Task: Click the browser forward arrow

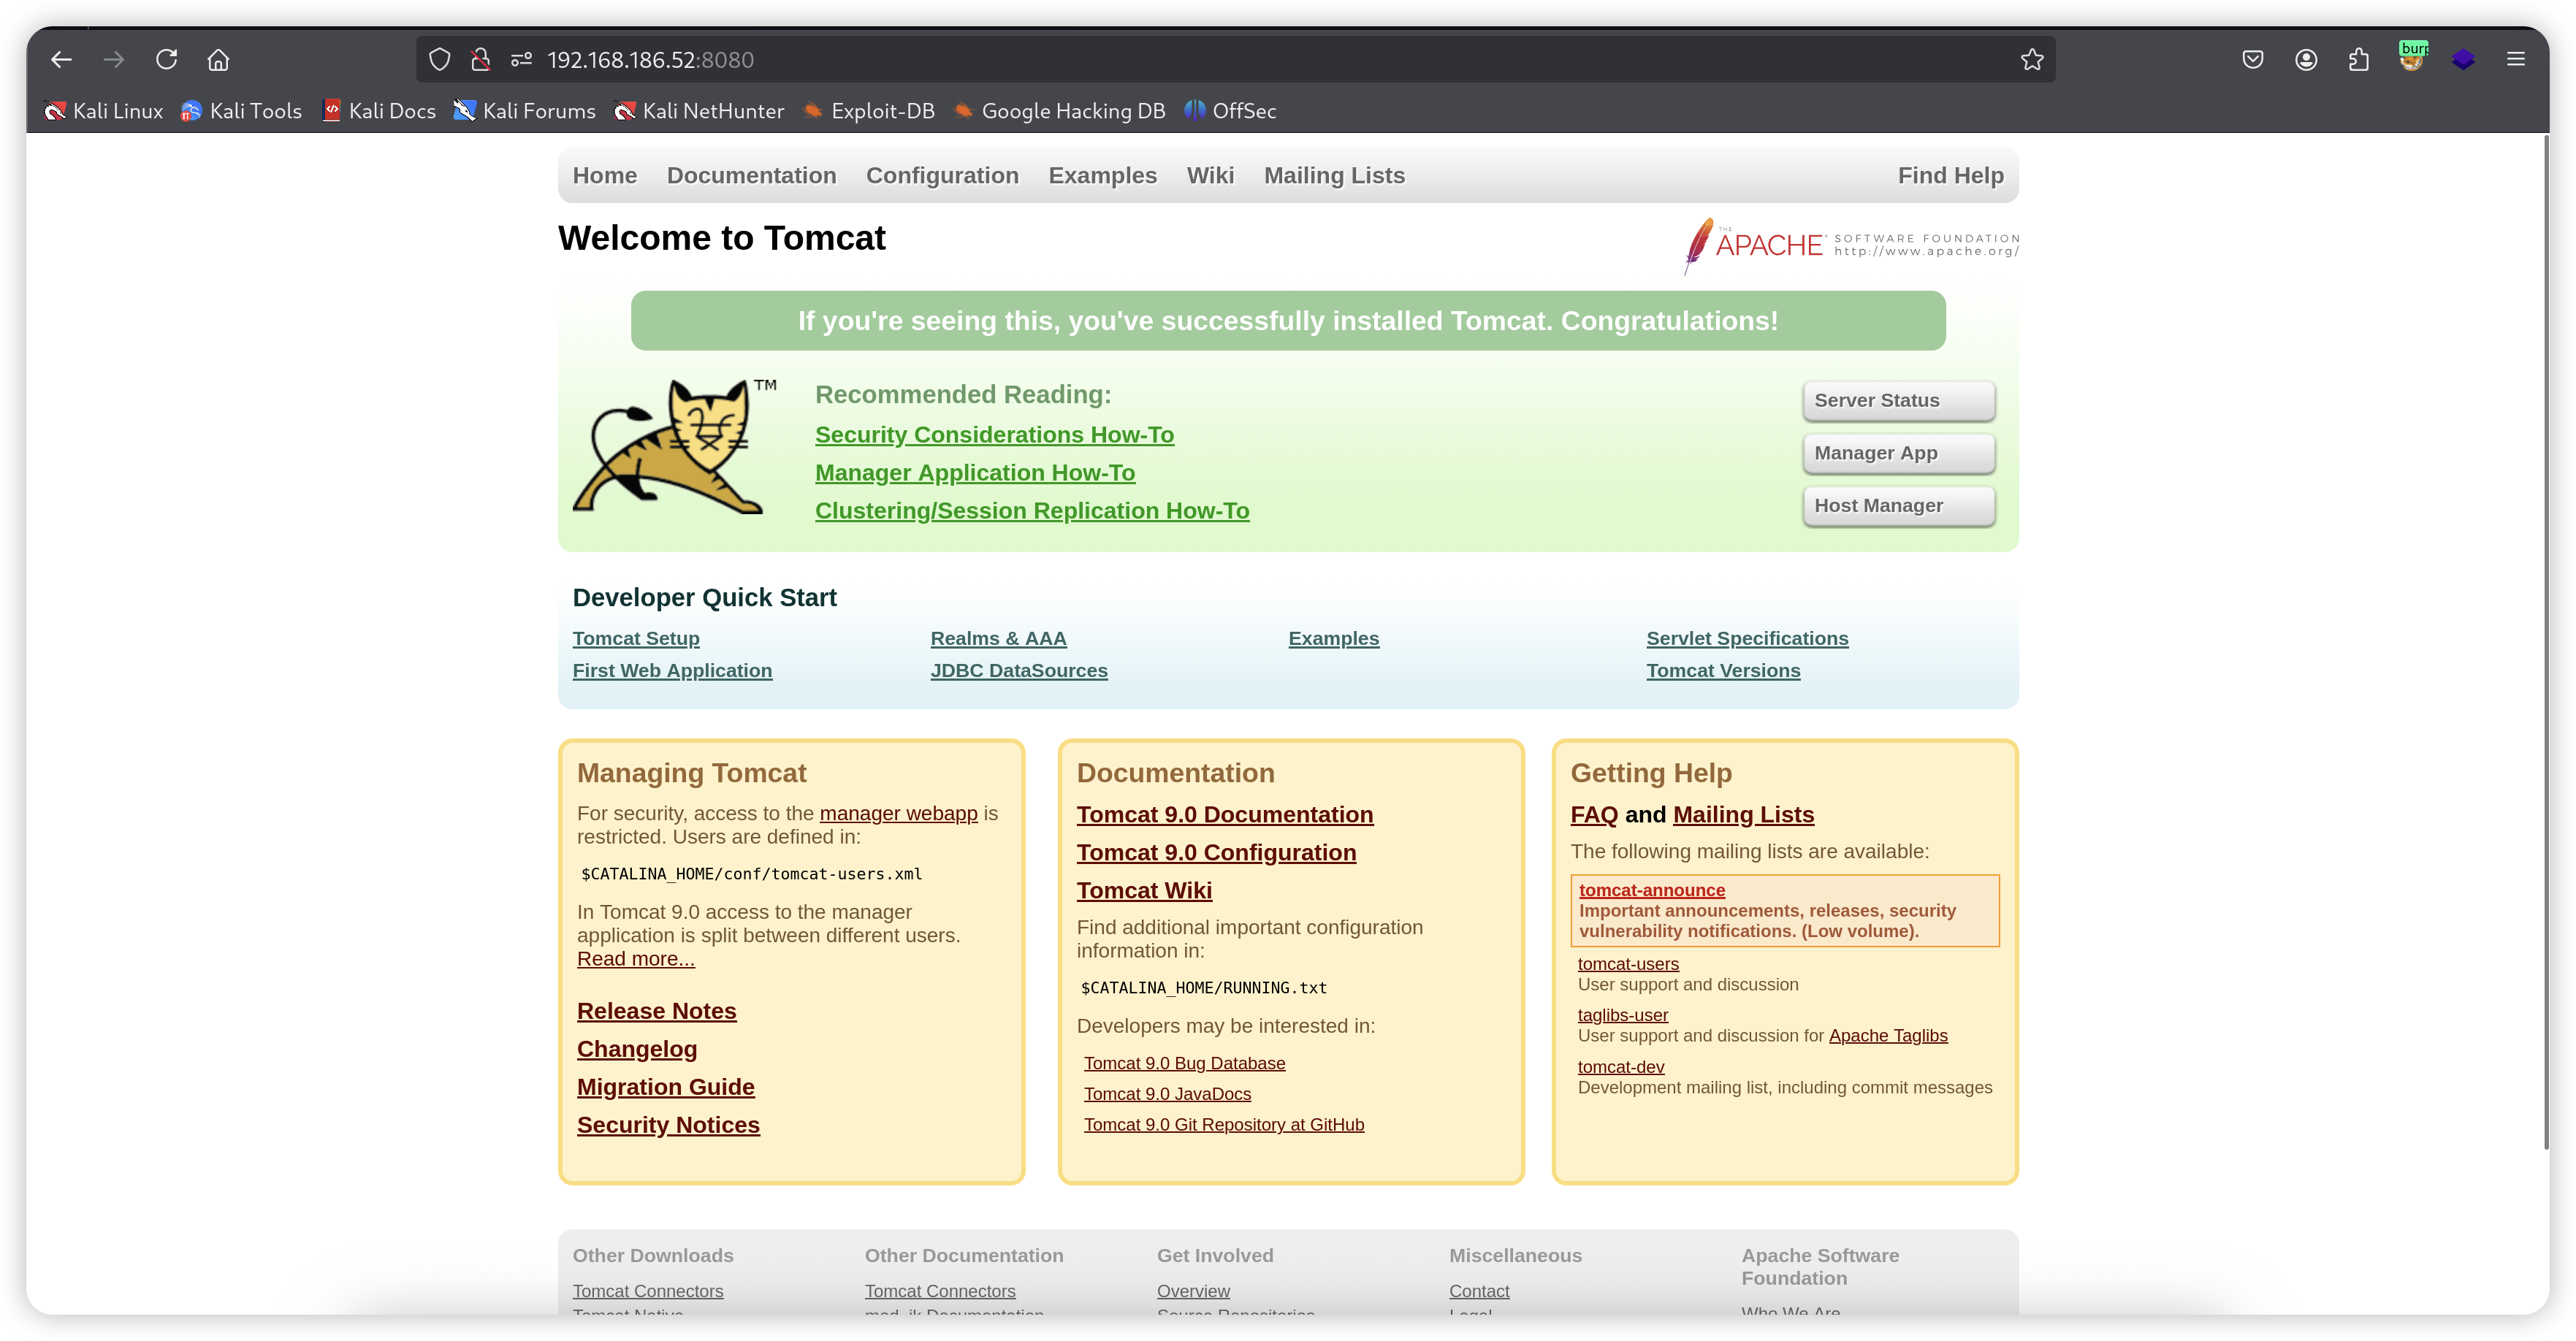Action: 114,60
